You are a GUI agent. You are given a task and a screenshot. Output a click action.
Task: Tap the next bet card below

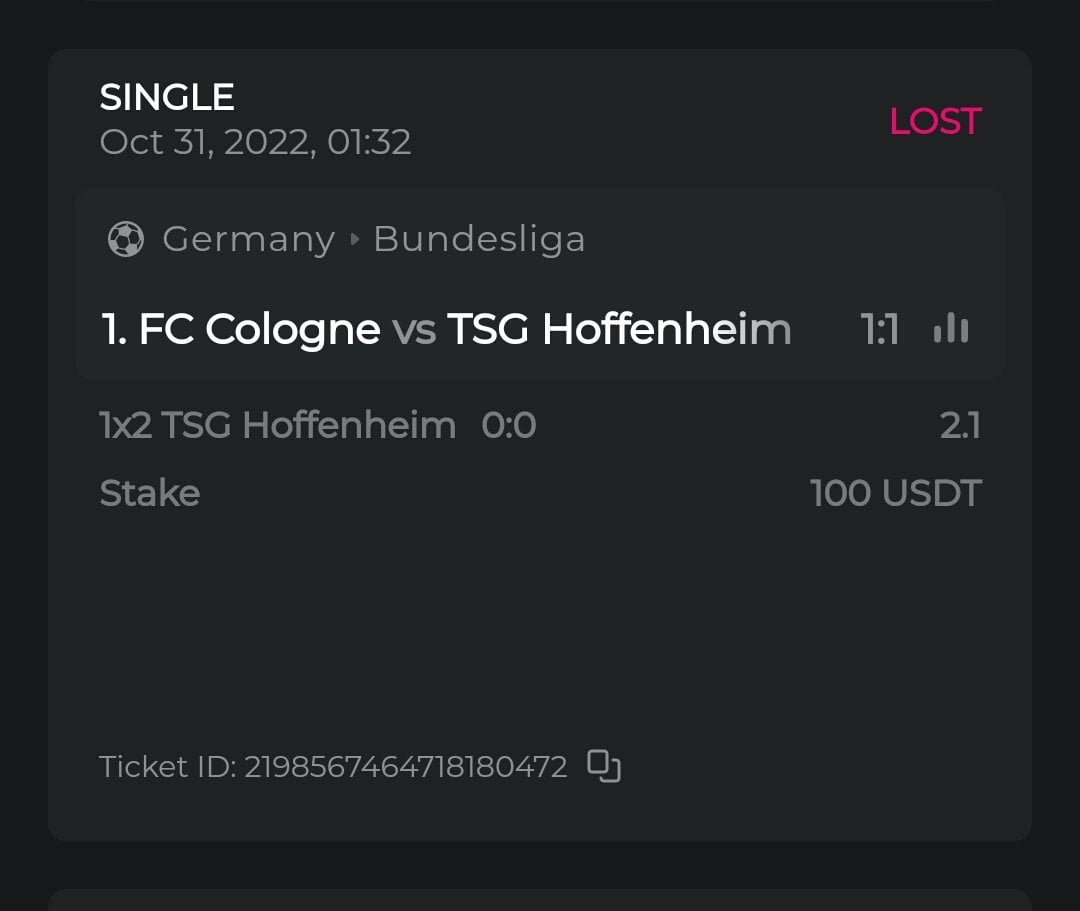point(540,900)
